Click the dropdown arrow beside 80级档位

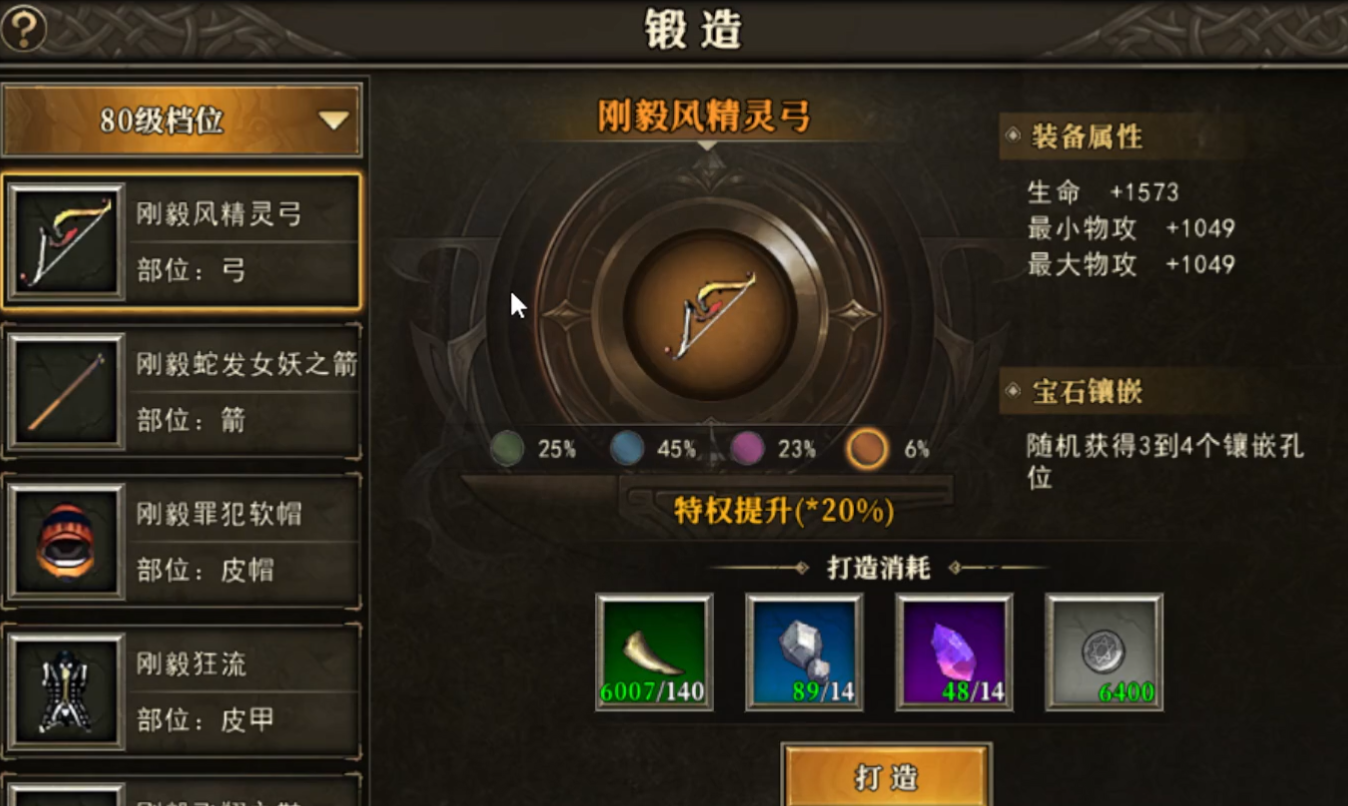tap(333, 122)
